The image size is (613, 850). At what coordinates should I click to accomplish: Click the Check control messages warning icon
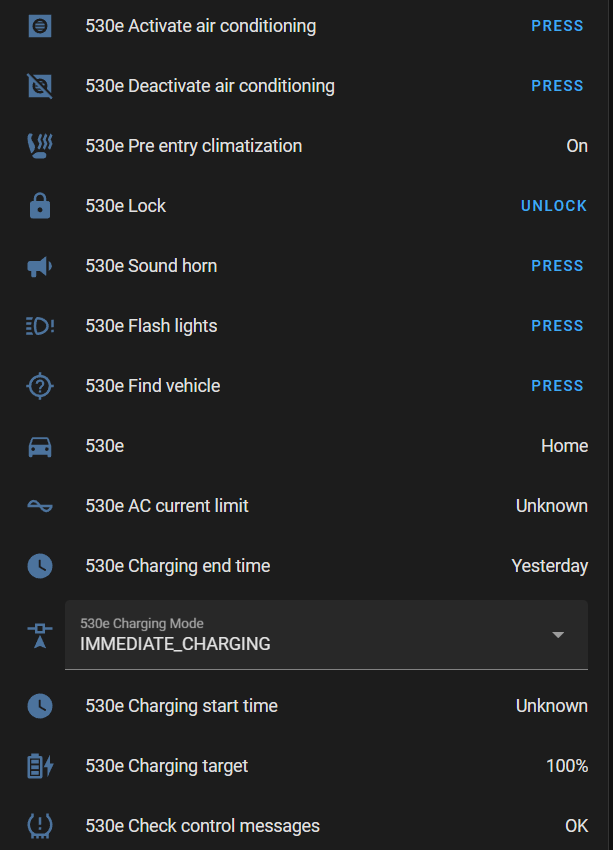(x=40, y=826)
